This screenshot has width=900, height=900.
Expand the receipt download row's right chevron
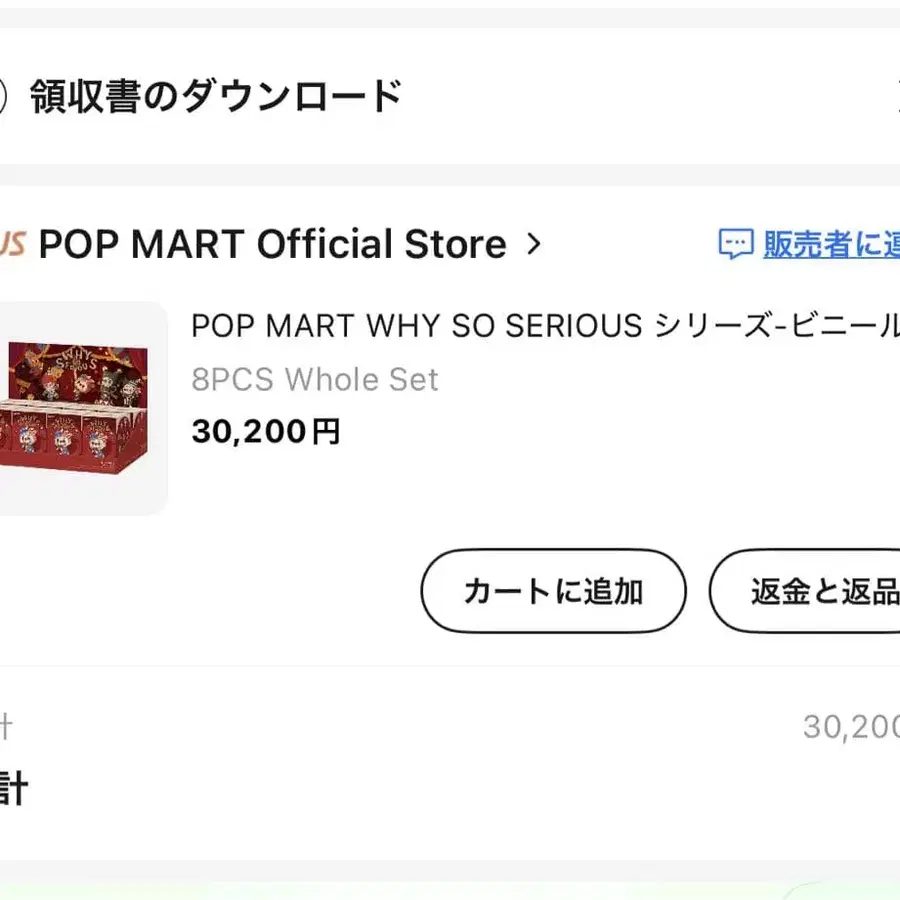(895, 97)
